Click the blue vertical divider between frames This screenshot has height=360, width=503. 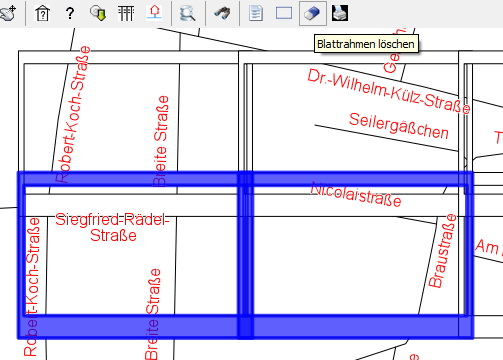[246, 255]
